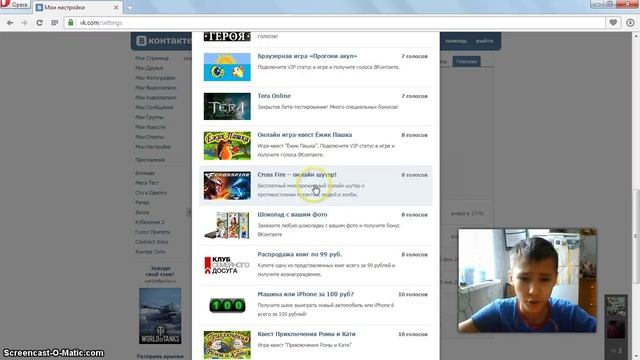Open the Ёжик Пашка quest offer title

click(304, 135)
